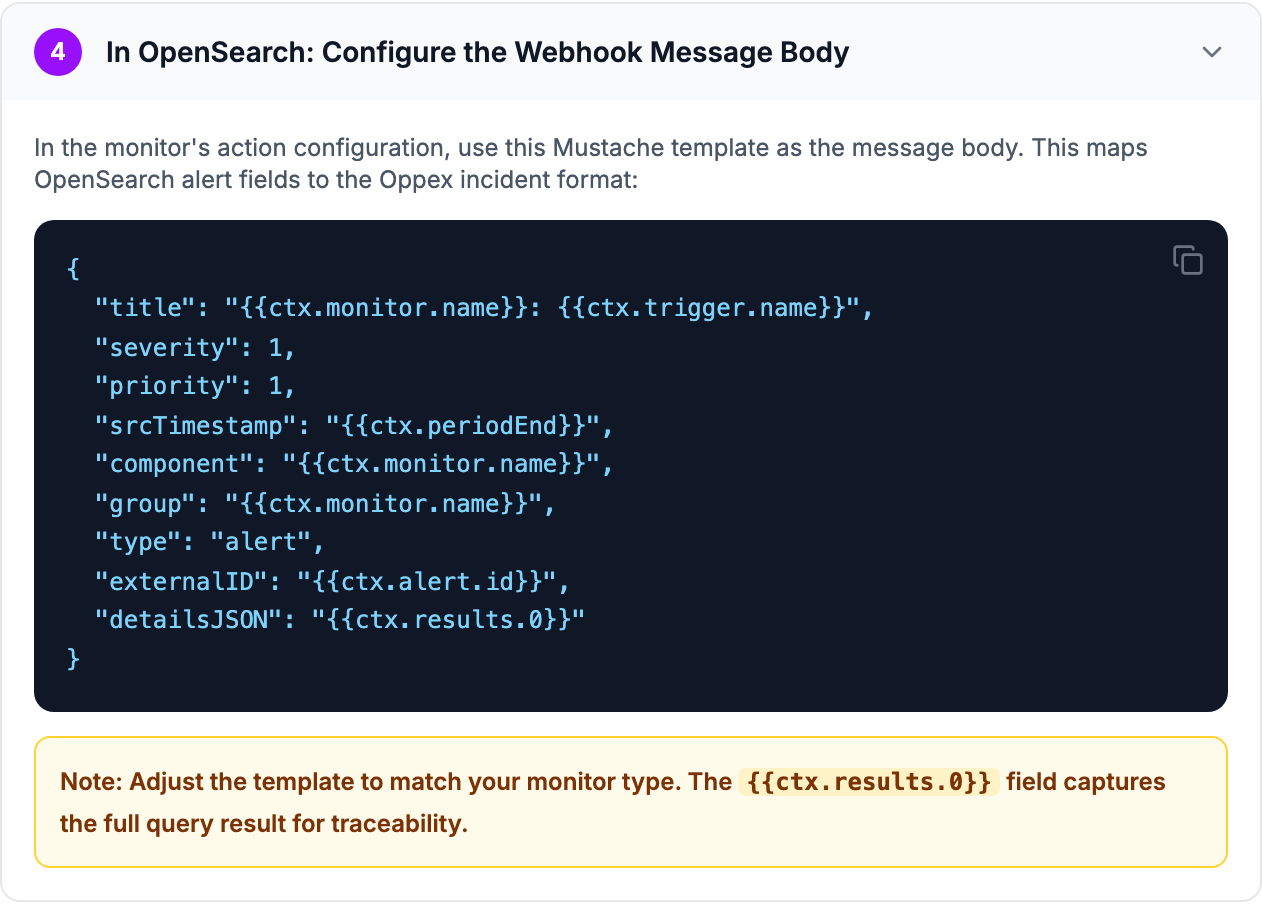1262x904 pixels.
Task: Click heading 'In OpenSearch: Configure the Webhook Message Body'
Action: click(x=478, y=52)
